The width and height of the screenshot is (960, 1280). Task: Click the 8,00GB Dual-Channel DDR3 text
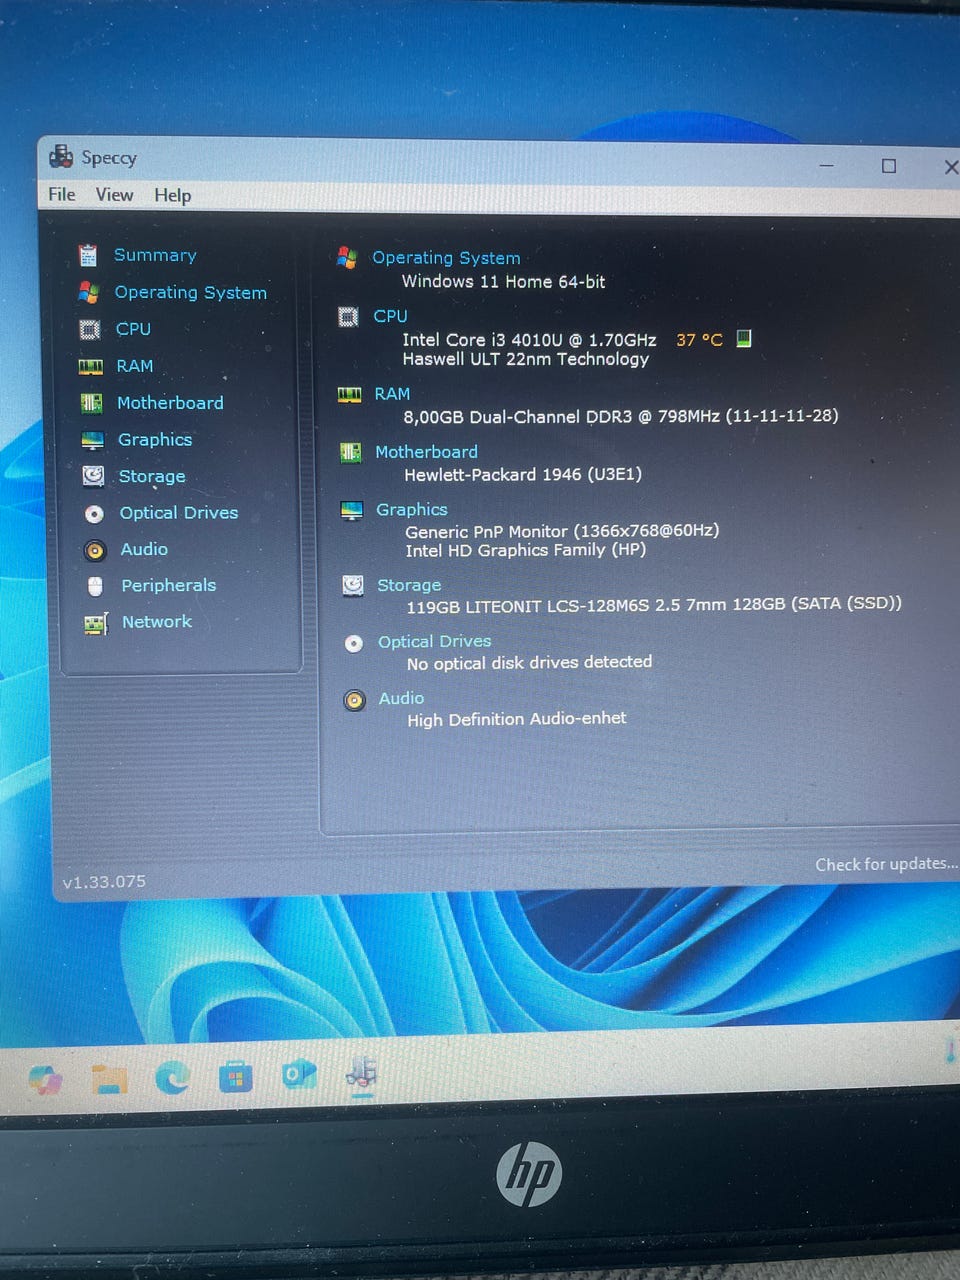(621, 416)
